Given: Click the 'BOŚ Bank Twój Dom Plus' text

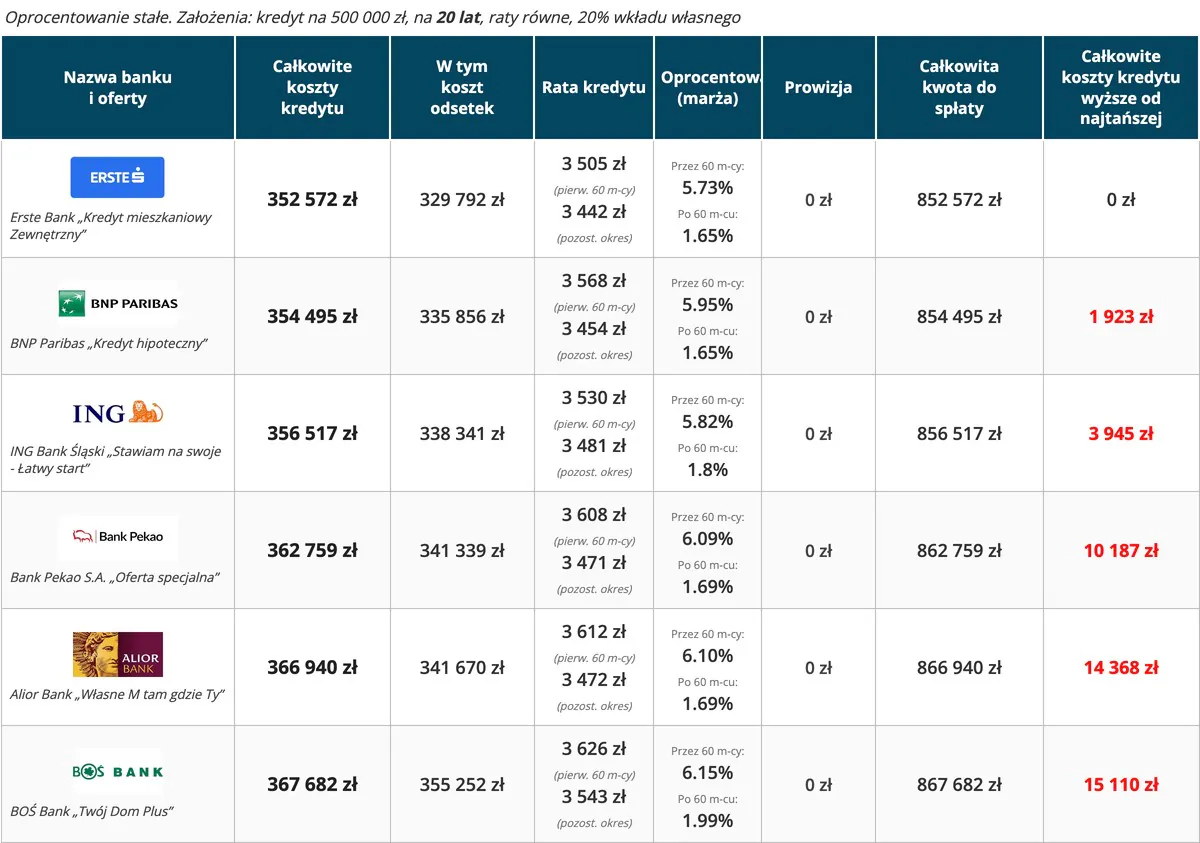Looking at the screenshot, I should pyautogui.click(x=92, y=811).
